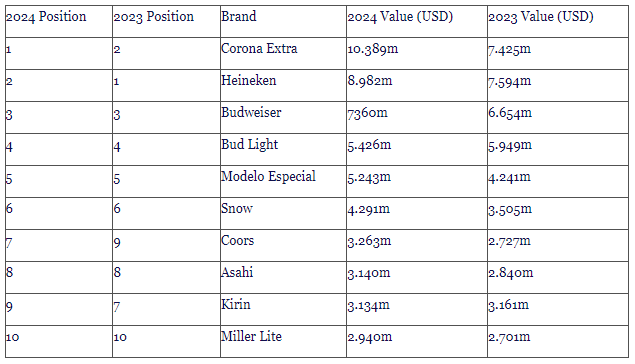This screenshot has height=364, width=635.
Task: Click the Brand column header
Action: (283, 21)
